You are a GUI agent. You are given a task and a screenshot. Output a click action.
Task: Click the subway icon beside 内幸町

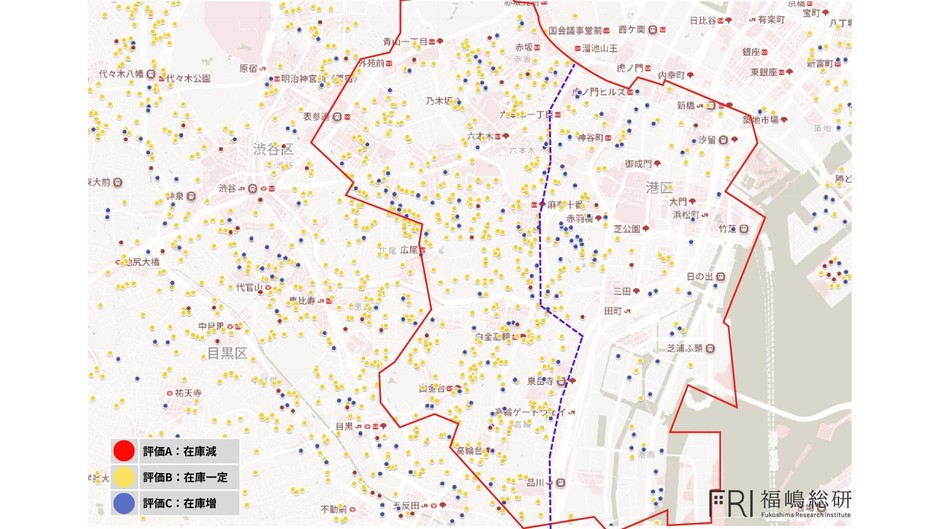click(690, 76)
